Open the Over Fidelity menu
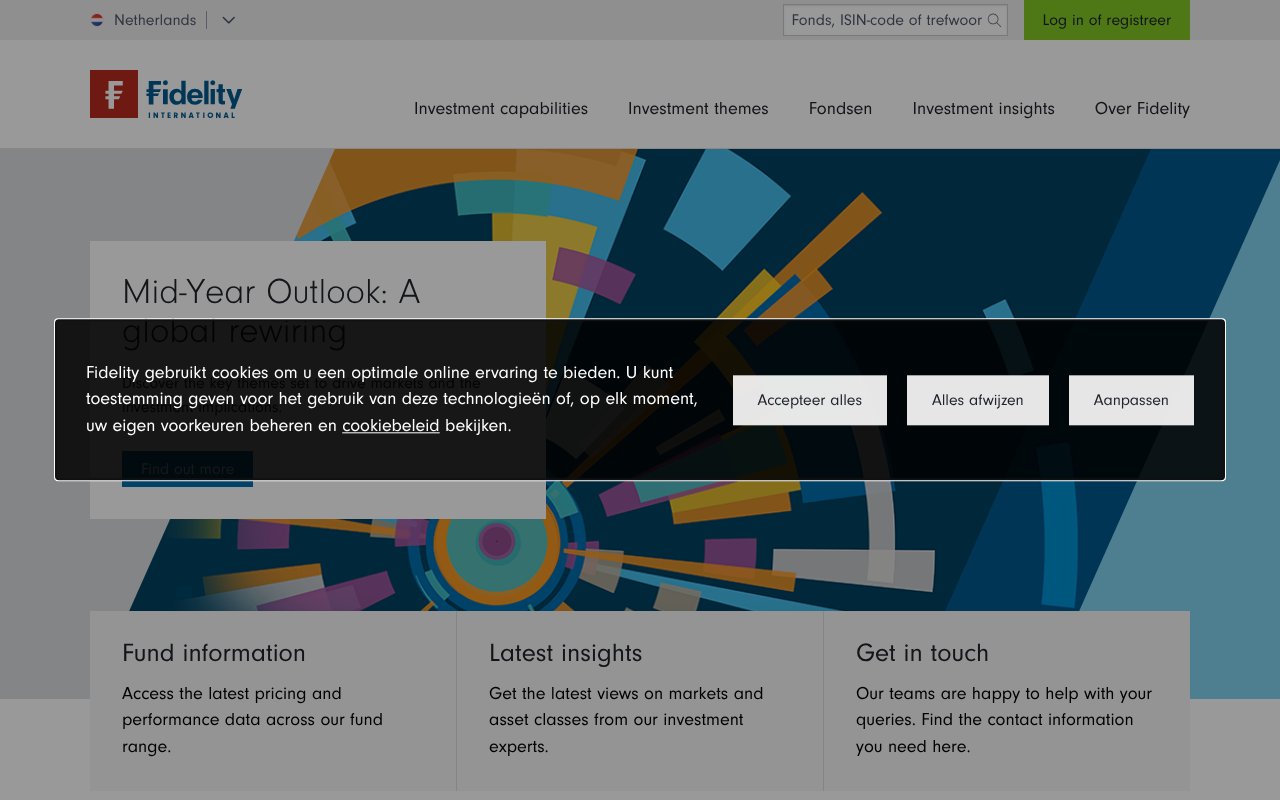Screen dimensions: 1280x800 [x=1141, y=108]
